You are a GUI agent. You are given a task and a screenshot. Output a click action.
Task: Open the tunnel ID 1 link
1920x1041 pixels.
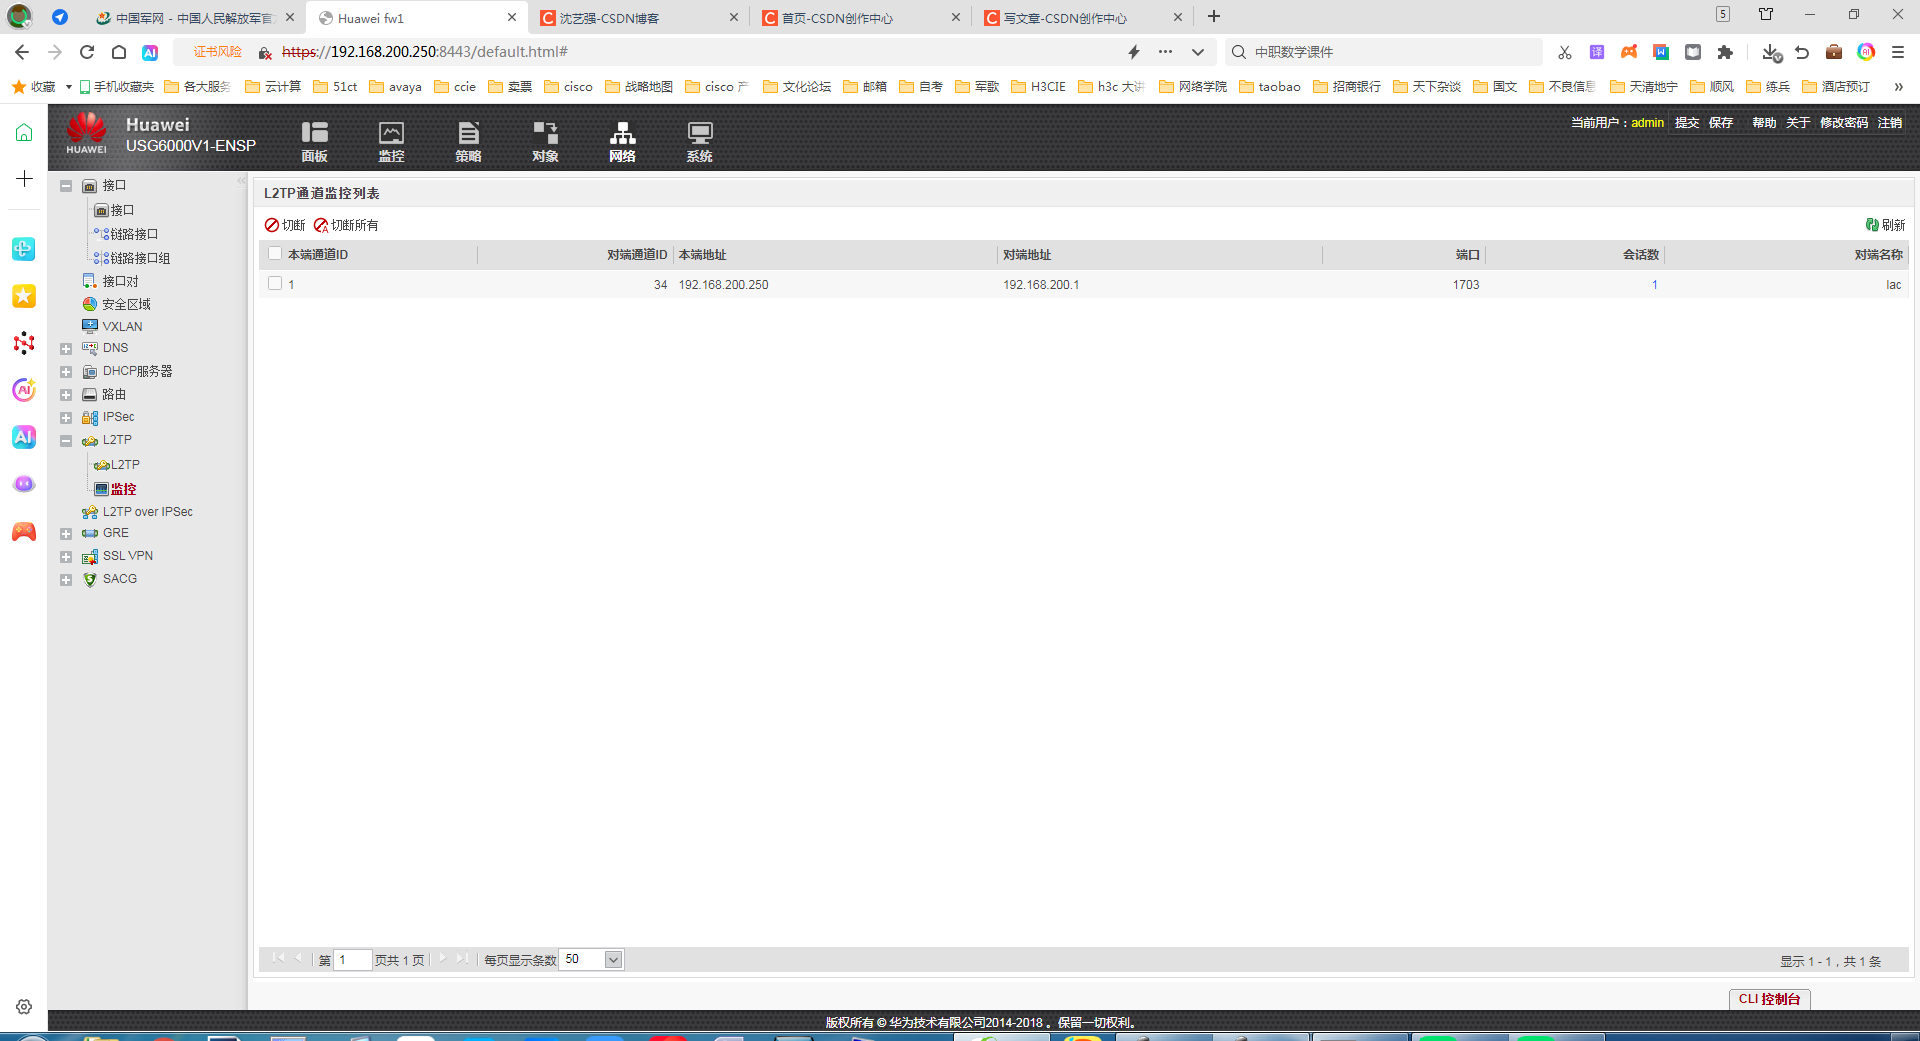(x=291, y=285)
